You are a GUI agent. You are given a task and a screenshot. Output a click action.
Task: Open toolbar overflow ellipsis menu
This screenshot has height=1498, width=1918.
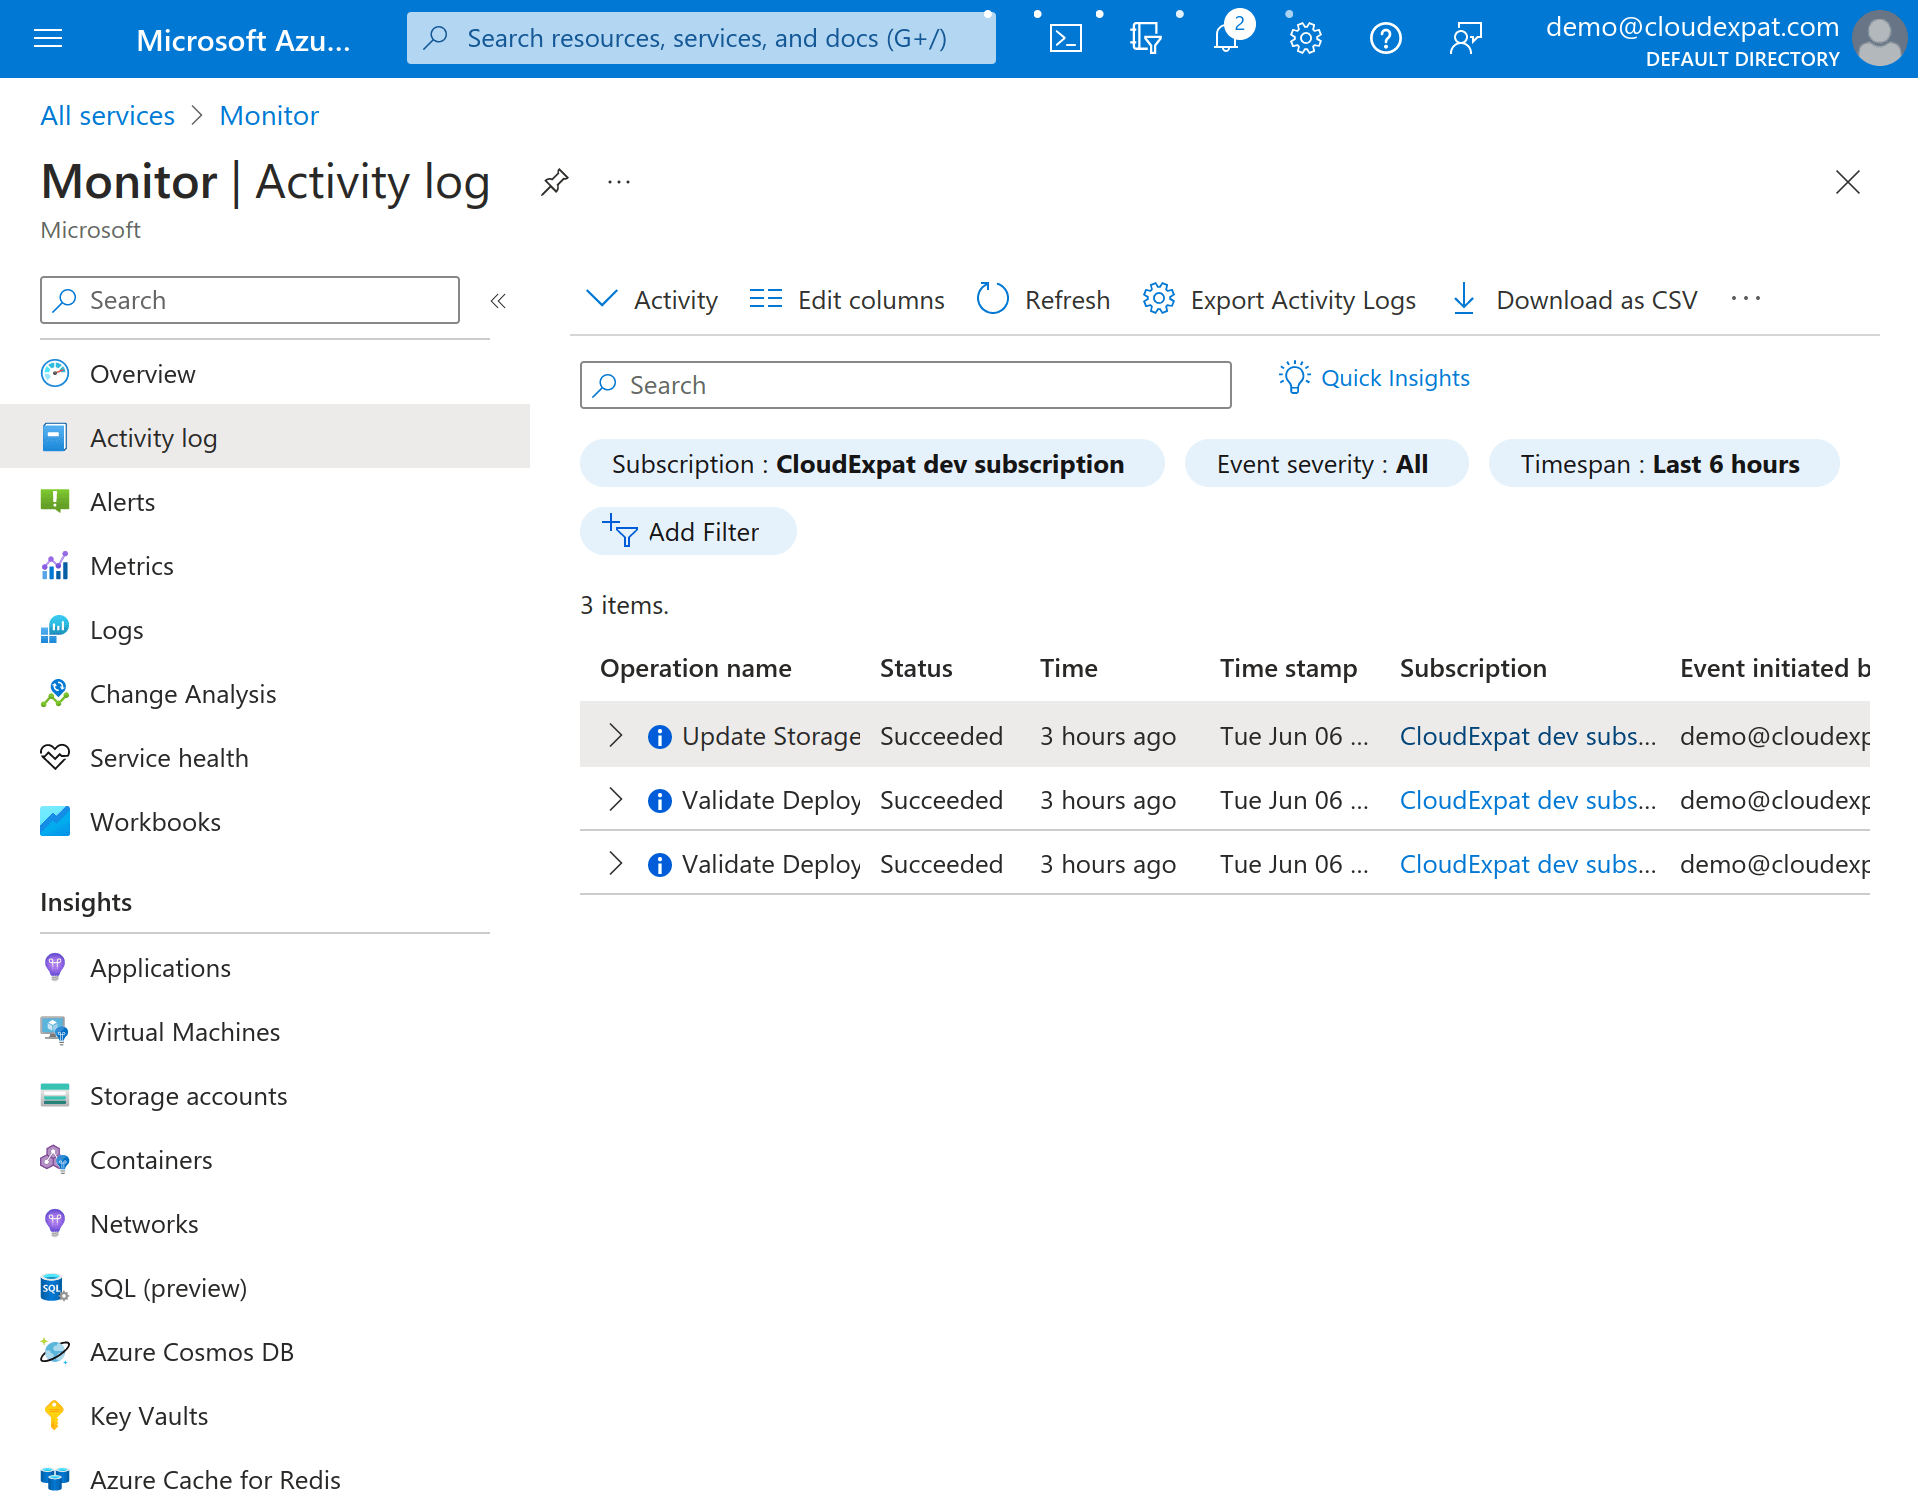[x=1746, y=300]
